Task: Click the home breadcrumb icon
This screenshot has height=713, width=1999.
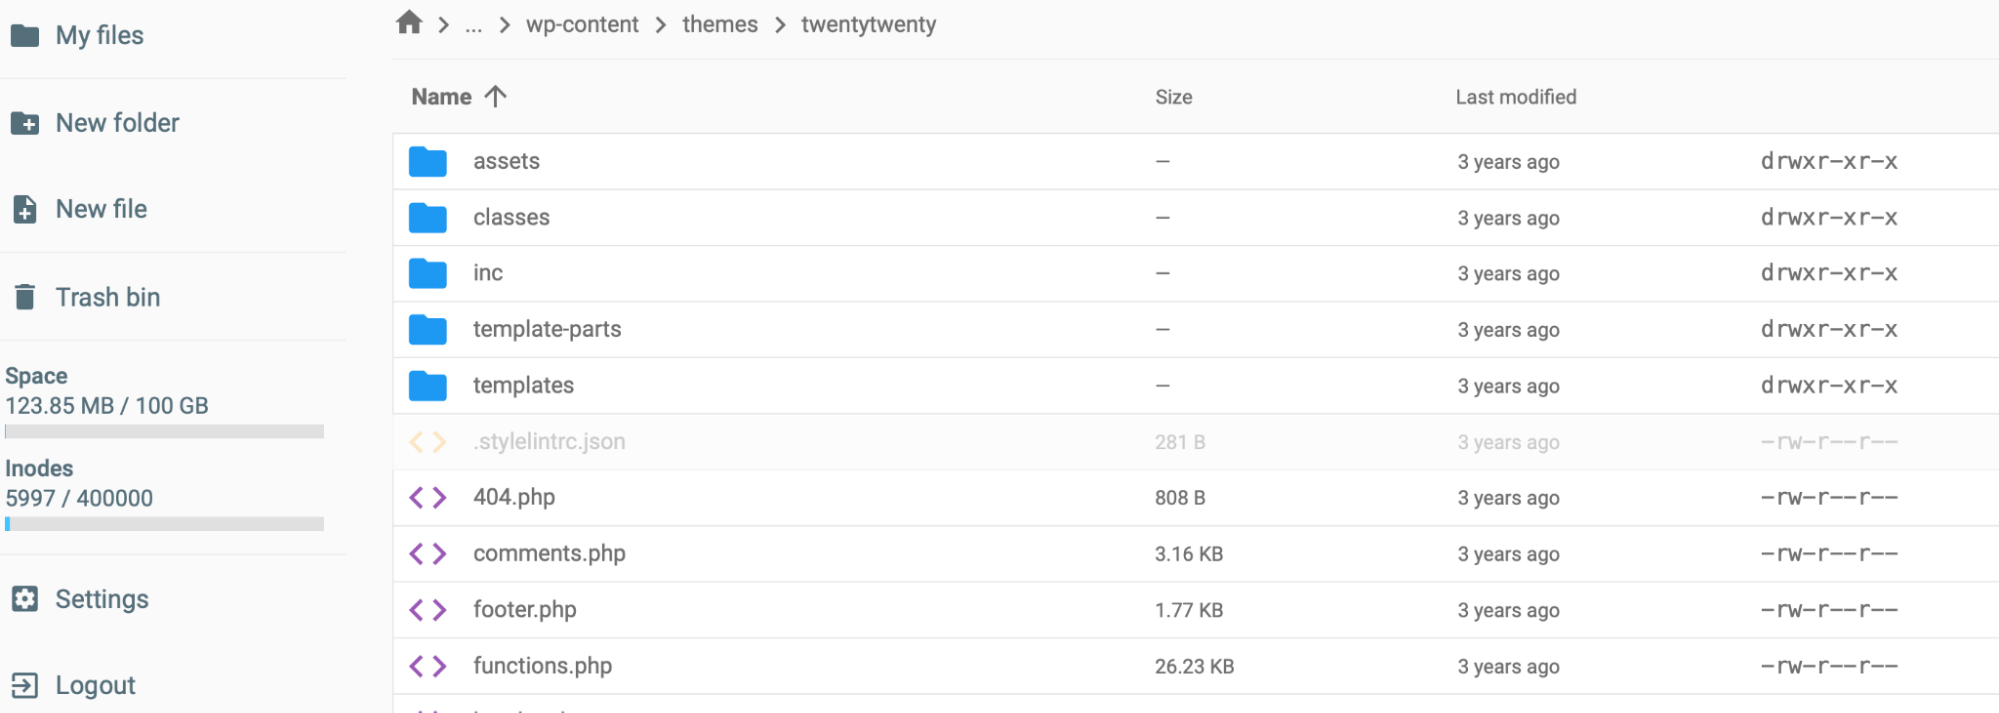Action: (x=409, y=23)
